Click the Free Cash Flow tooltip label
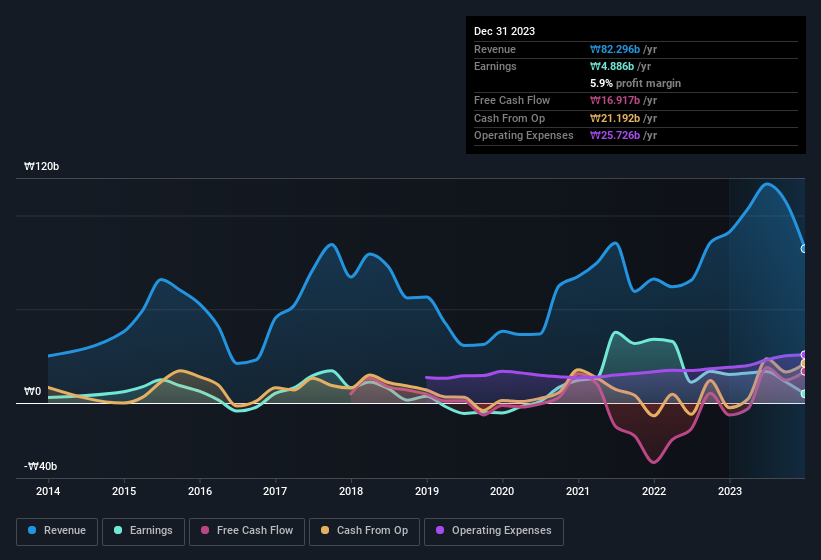 (x=512, y=100)
